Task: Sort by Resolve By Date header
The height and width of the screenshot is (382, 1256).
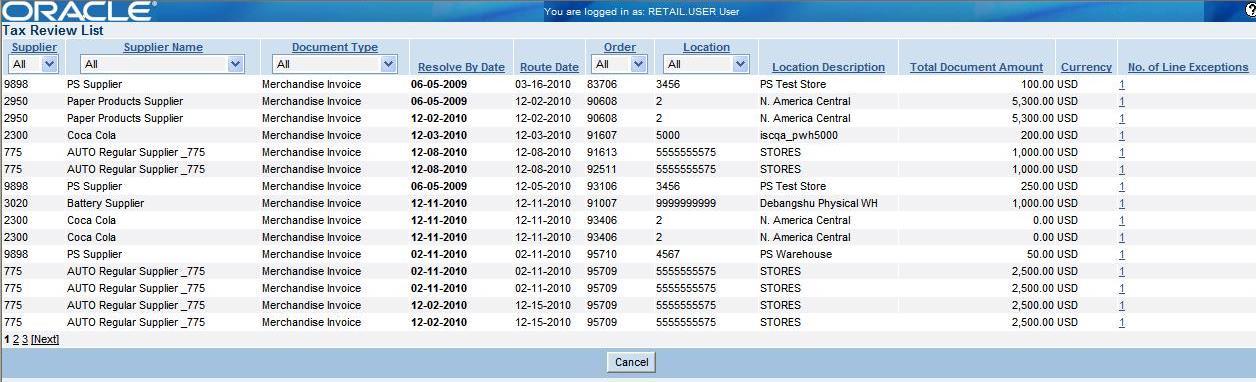Action: 461,67
